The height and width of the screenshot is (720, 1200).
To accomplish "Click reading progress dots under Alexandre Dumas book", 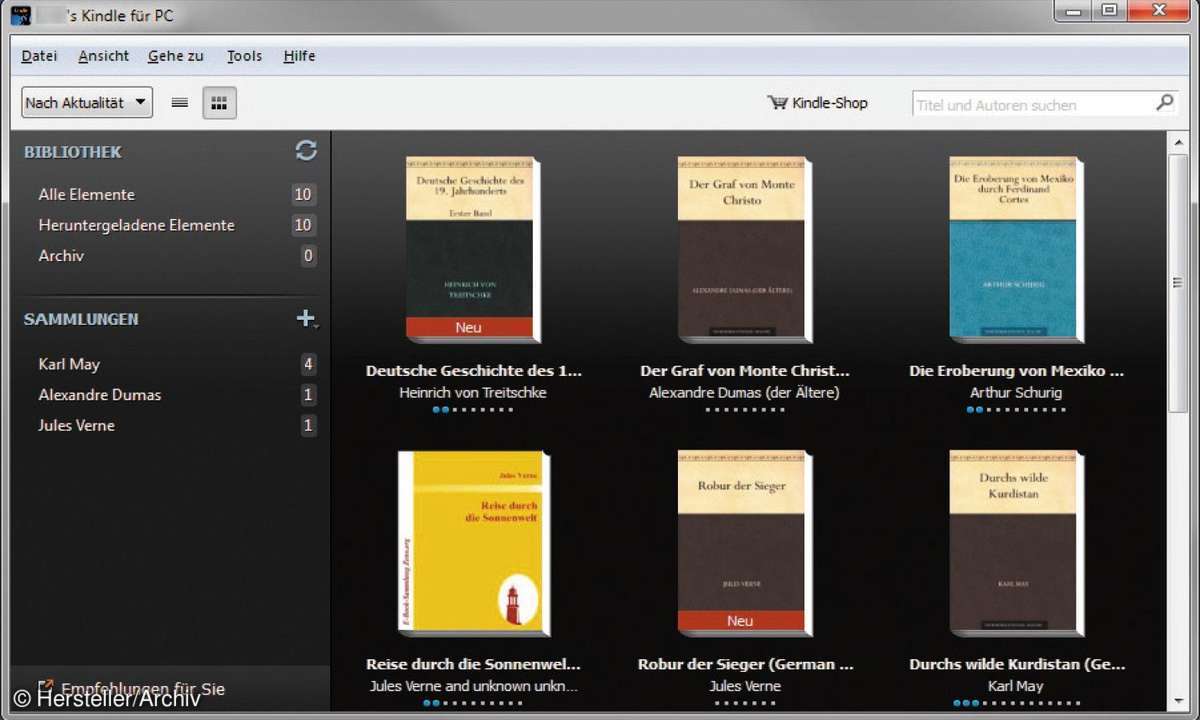I will [x=745, y=409].
